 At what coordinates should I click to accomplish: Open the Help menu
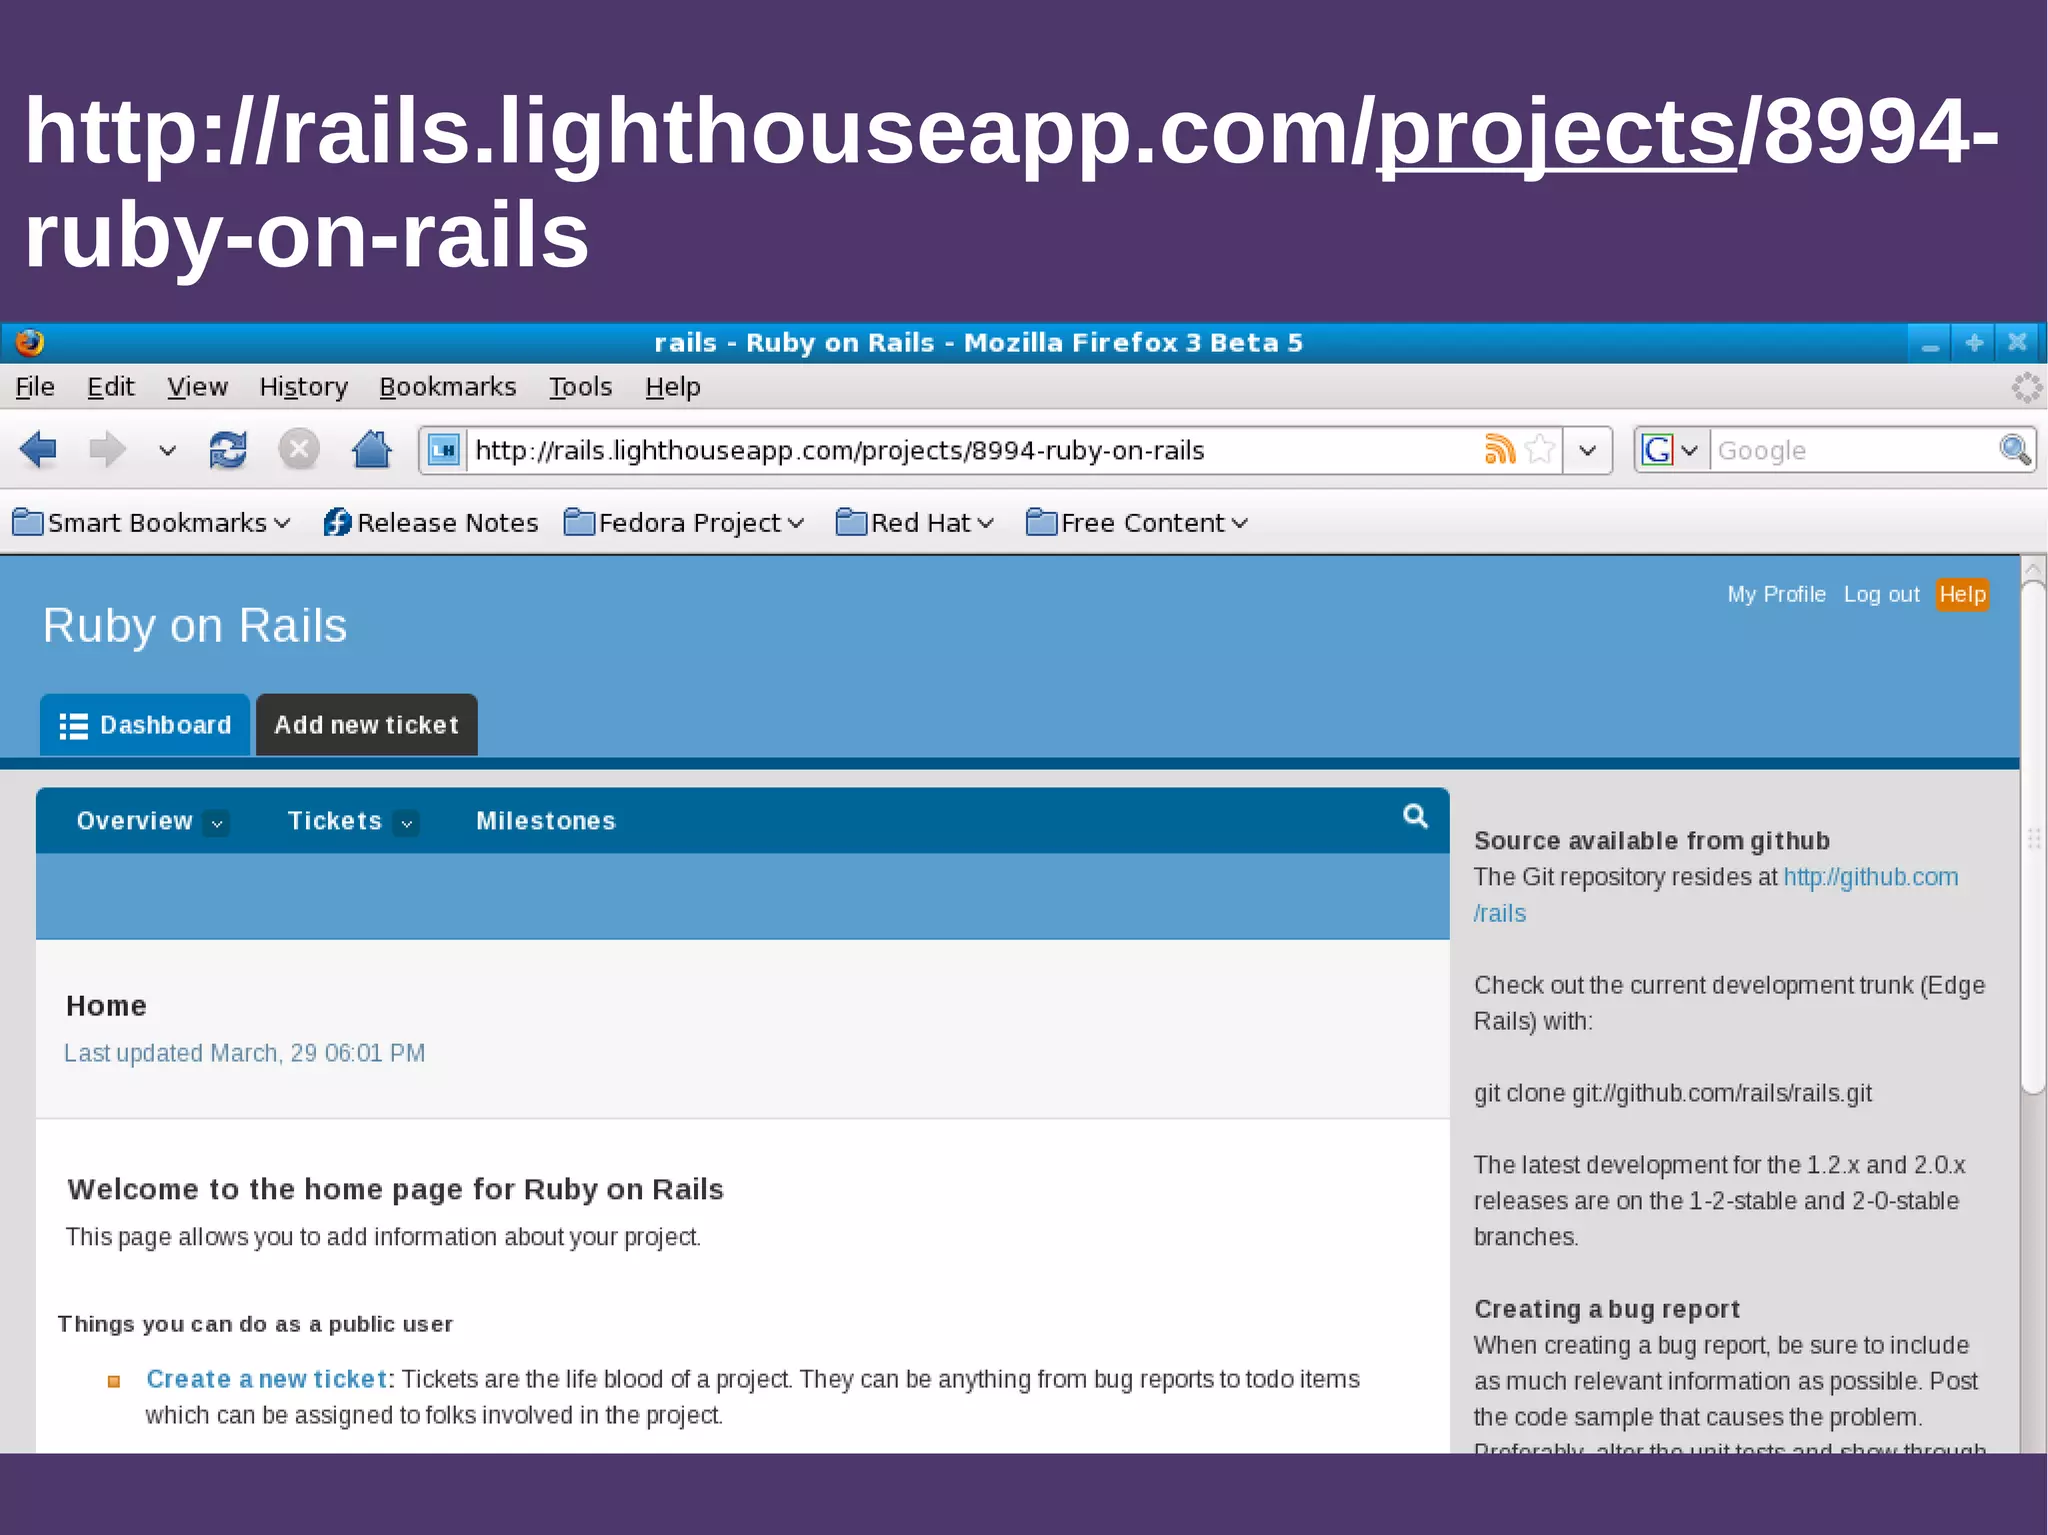(672, 387)
